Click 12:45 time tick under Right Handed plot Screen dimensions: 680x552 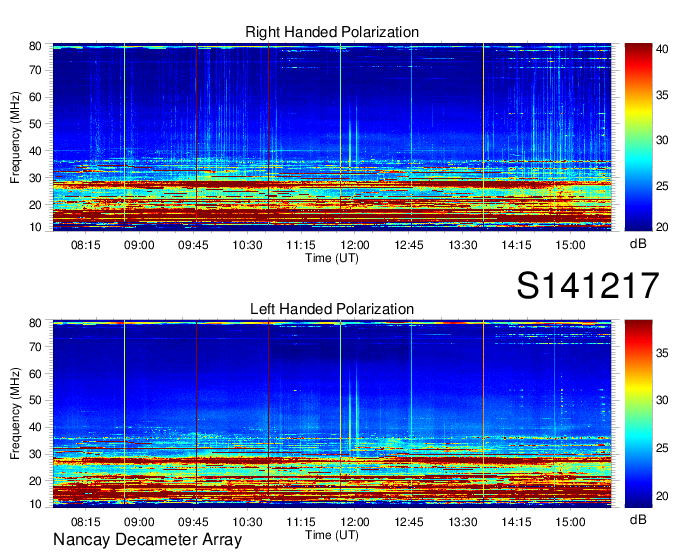pyautogui.click(x=409, y=245)
